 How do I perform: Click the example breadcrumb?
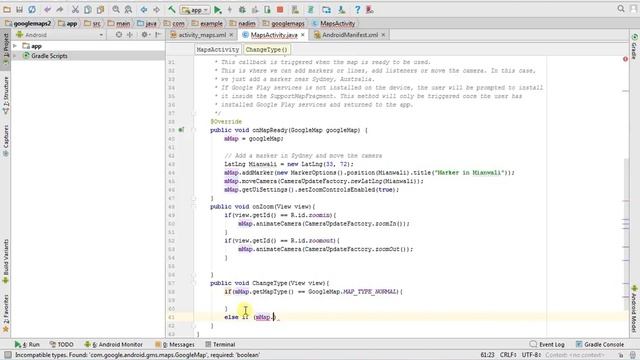coord(207,23)
